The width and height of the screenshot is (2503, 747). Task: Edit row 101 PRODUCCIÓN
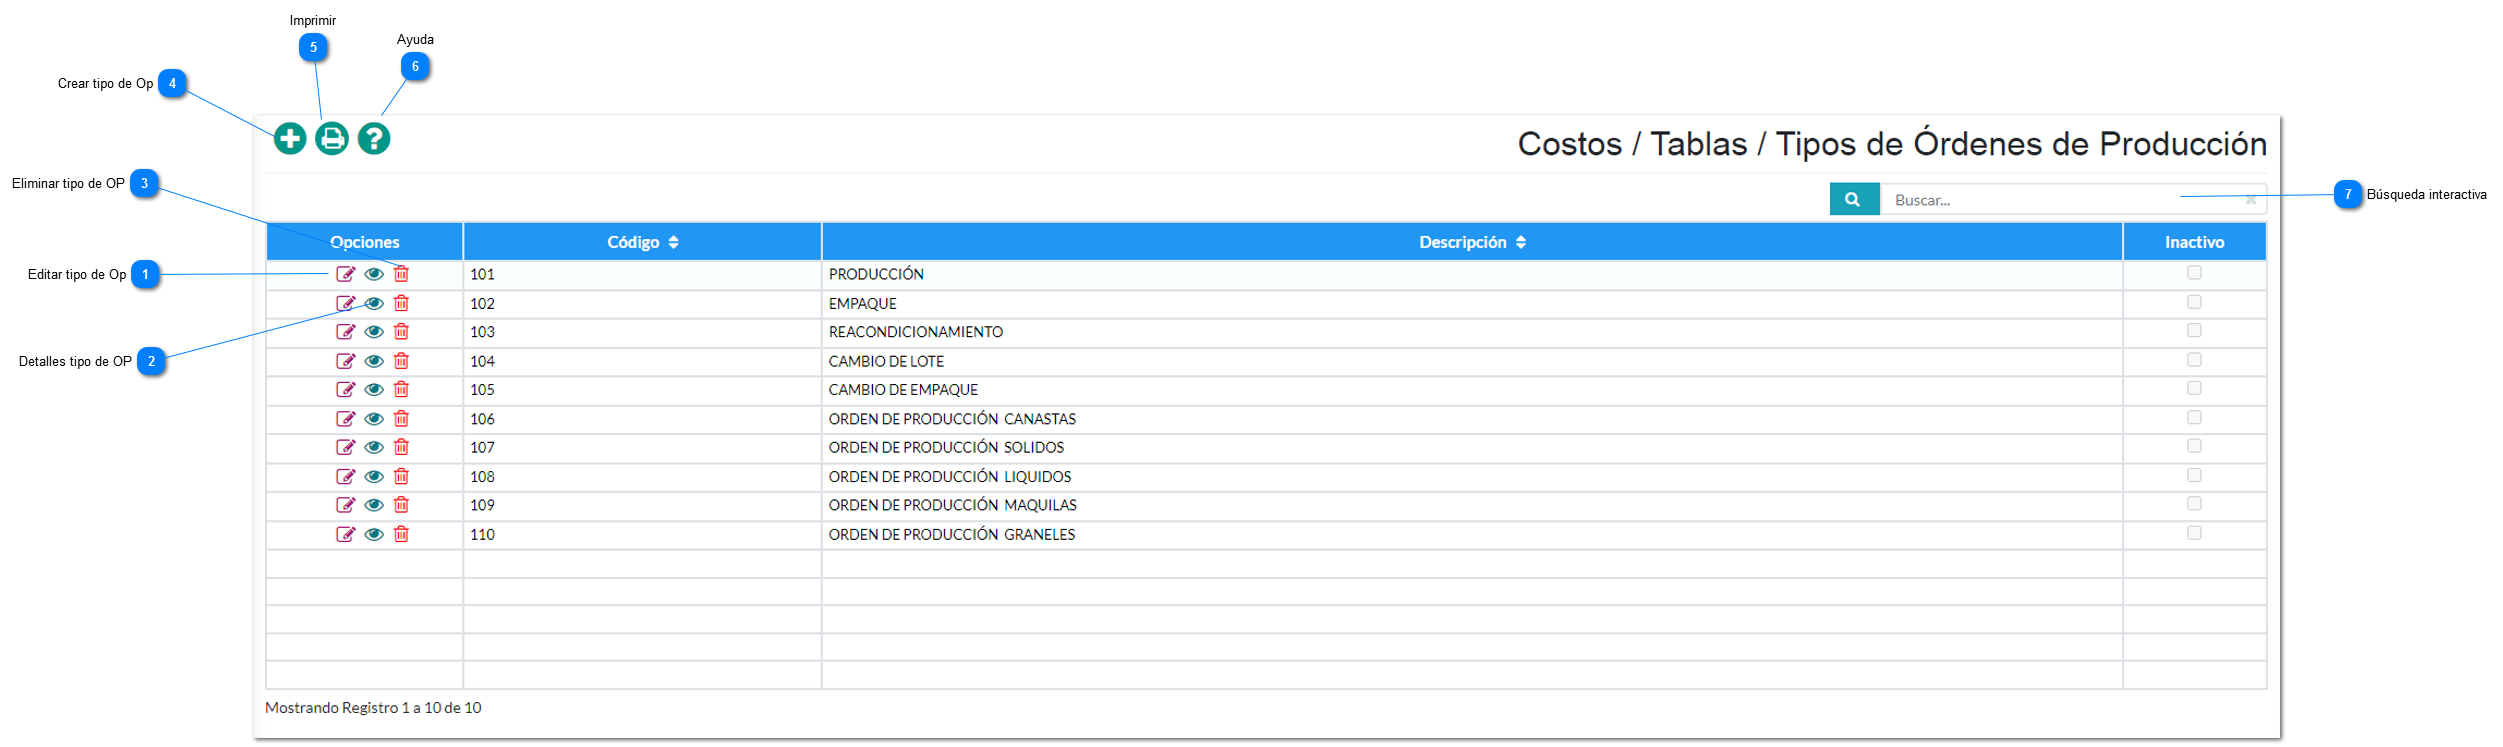tap(346, 274)
